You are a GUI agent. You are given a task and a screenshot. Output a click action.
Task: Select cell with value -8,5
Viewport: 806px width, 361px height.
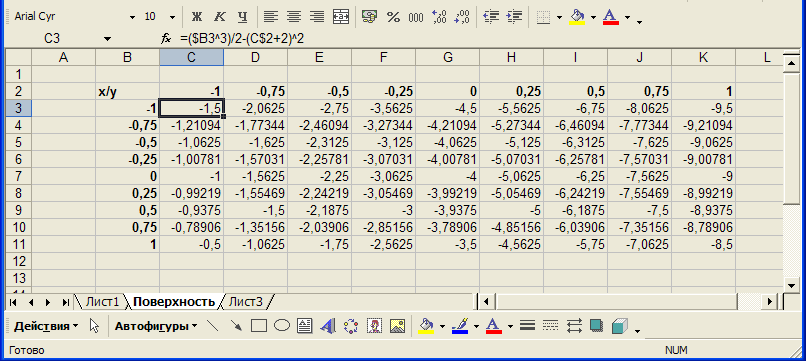(703, 244)
